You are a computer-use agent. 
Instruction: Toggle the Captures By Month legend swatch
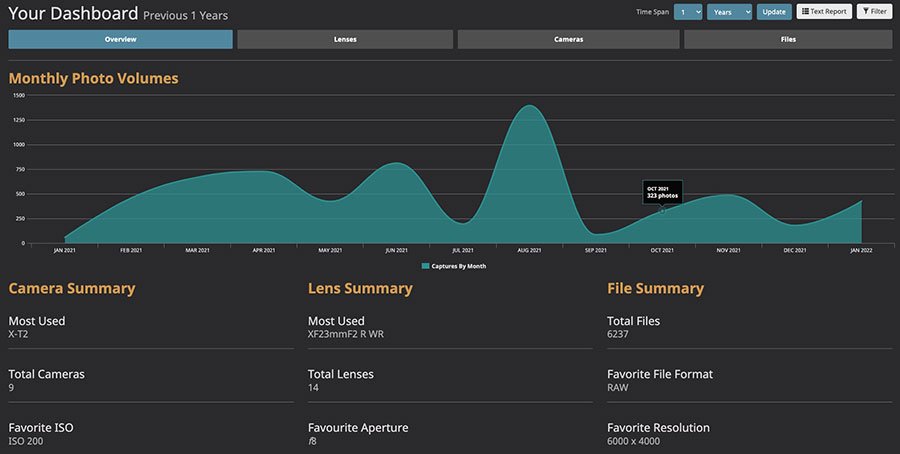(425, 266)
